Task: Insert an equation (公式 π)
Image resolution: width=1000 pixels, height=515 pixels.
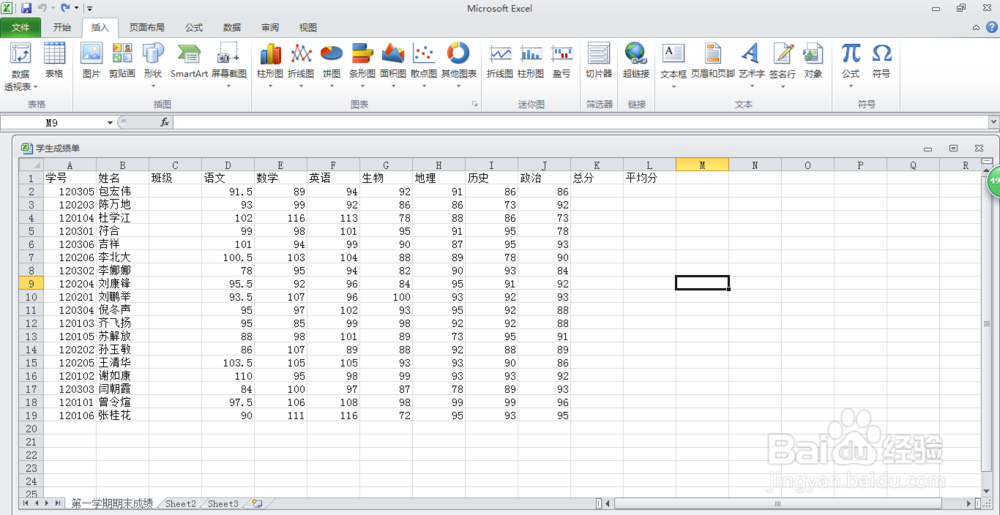Action: pos(851,65)
